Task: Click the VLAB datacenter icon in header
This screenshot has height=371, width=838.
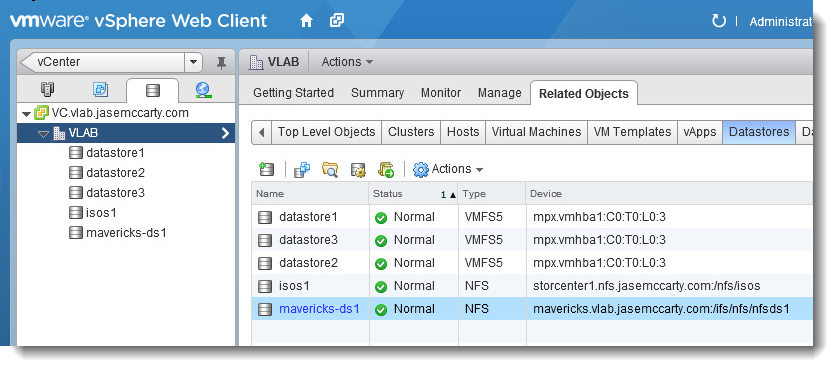Action: 257,62
